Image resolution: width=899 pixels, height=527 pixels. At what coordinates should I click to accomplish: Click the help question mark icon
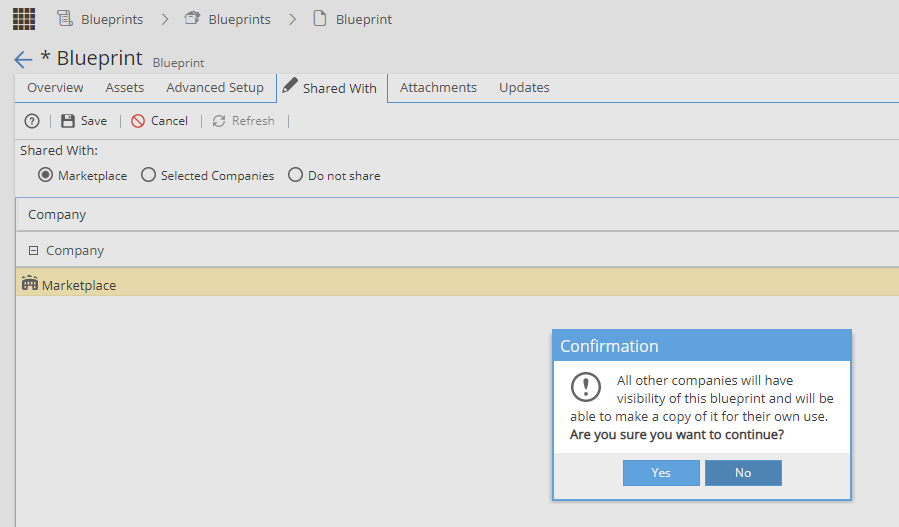pos(32,121)
